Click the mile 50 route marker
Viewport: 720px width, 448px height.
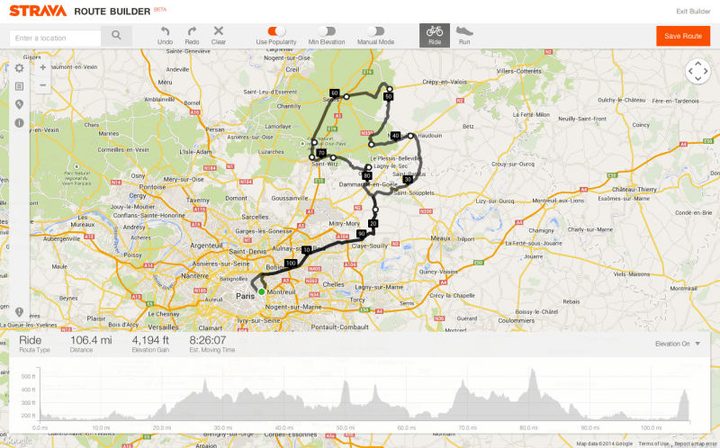click(x=388, y=96)
